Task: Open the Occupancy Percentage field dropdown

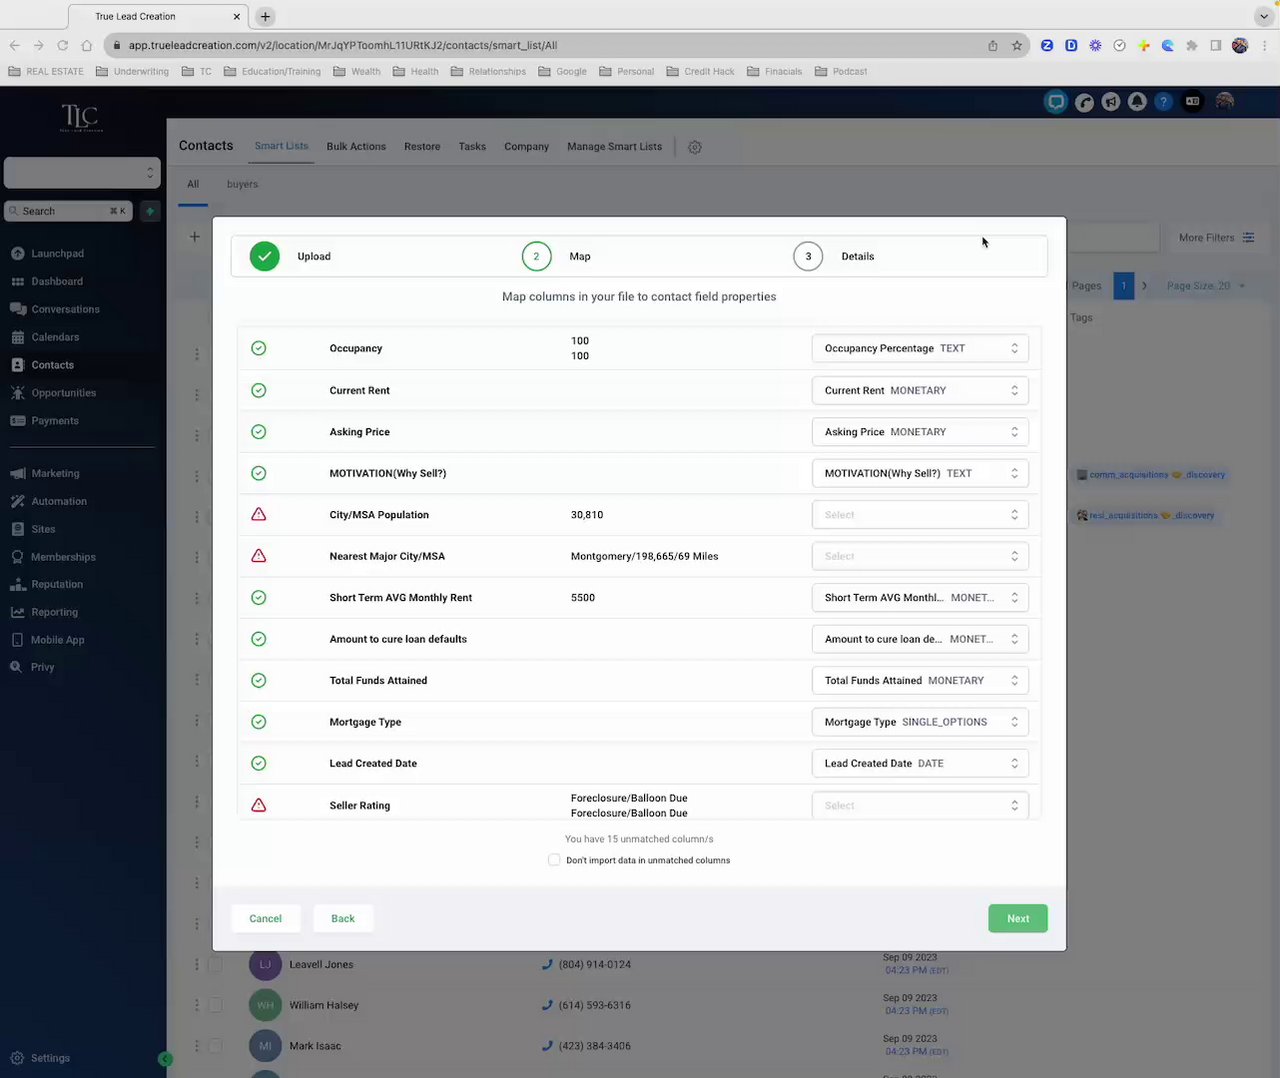Action: click(920, 349)
